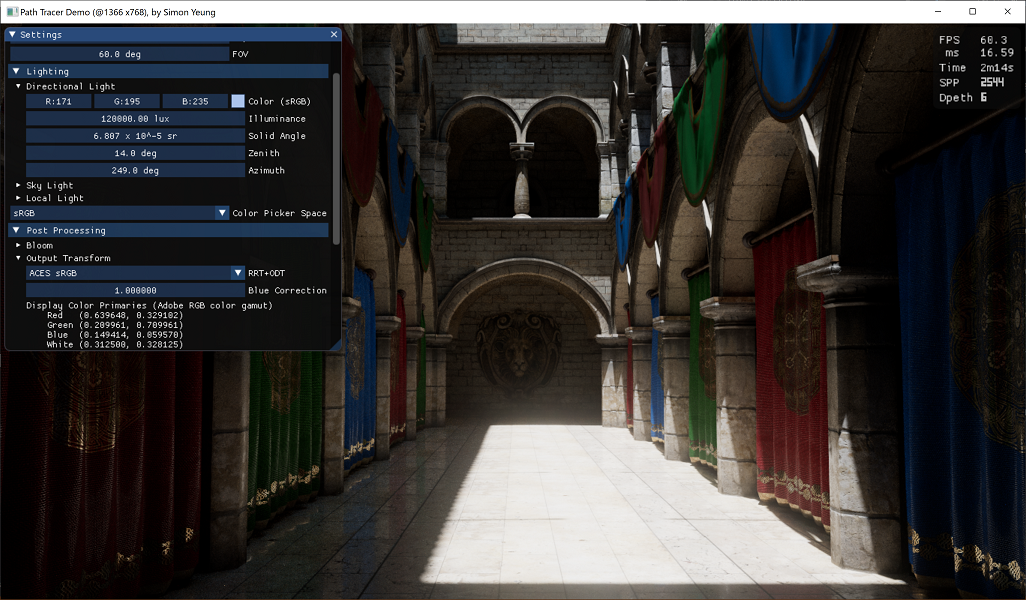Screen dimensions: 1026x600
Task: Adjust the FOV slider at 60.0 deg
Action: (120, 54)
